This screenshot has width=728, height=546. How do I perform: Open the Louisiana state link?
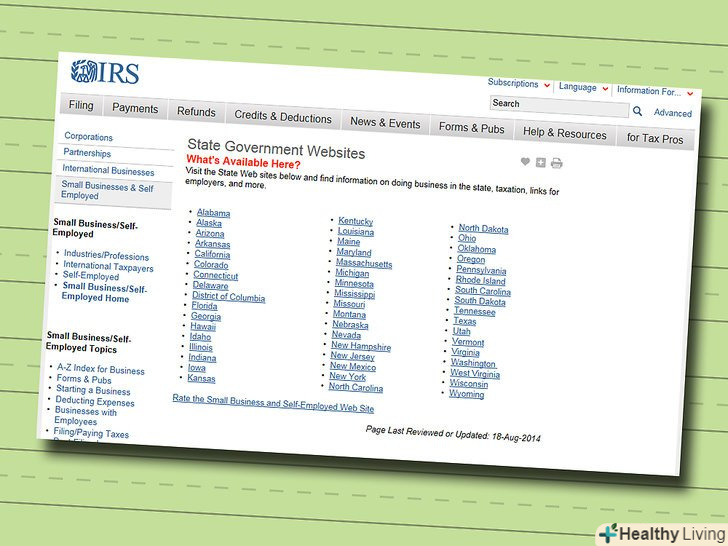pos(356,231)
